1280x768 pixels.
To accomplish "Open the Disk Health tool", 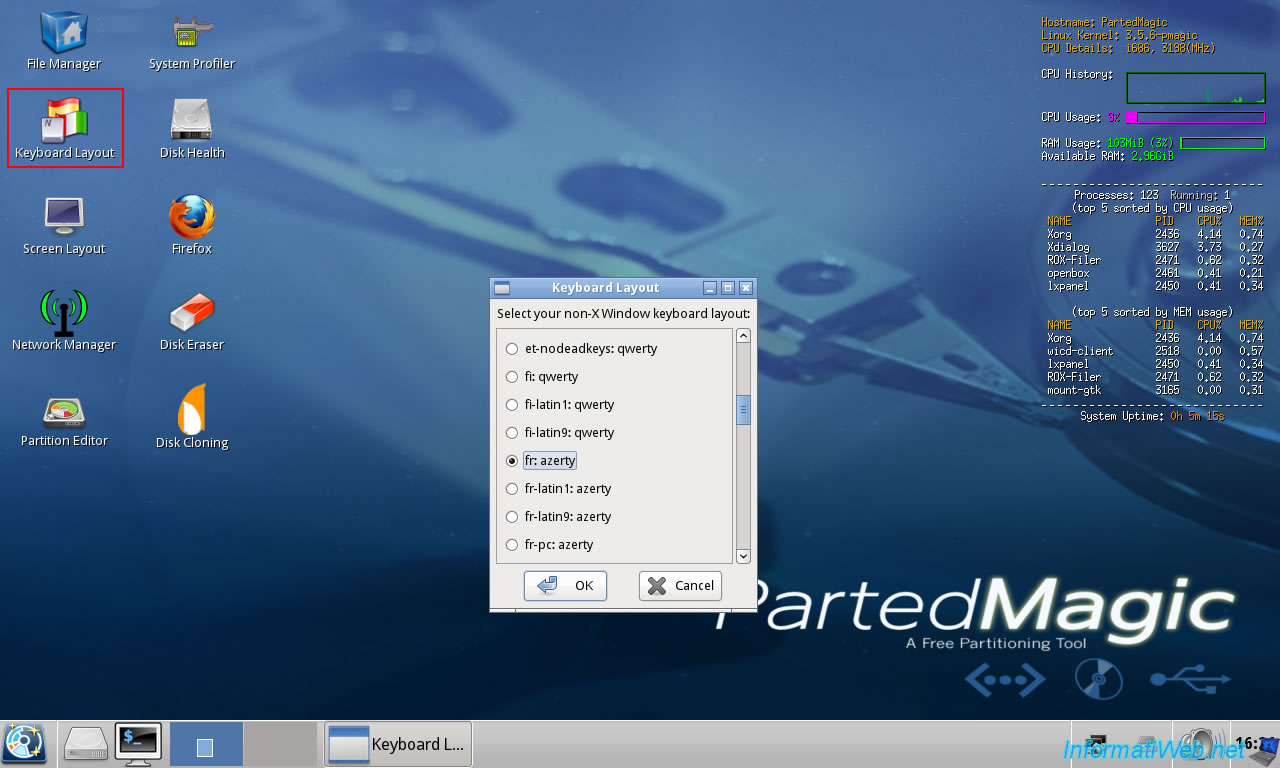I will pyautogui.click(x=191, y=128).
